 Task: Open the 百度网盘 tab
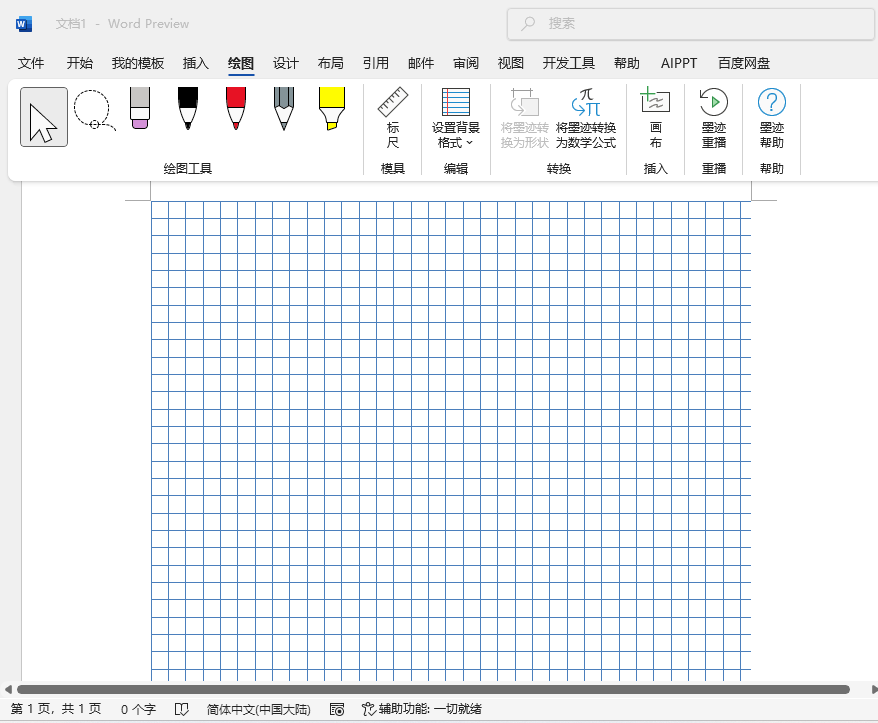[744, 63]
